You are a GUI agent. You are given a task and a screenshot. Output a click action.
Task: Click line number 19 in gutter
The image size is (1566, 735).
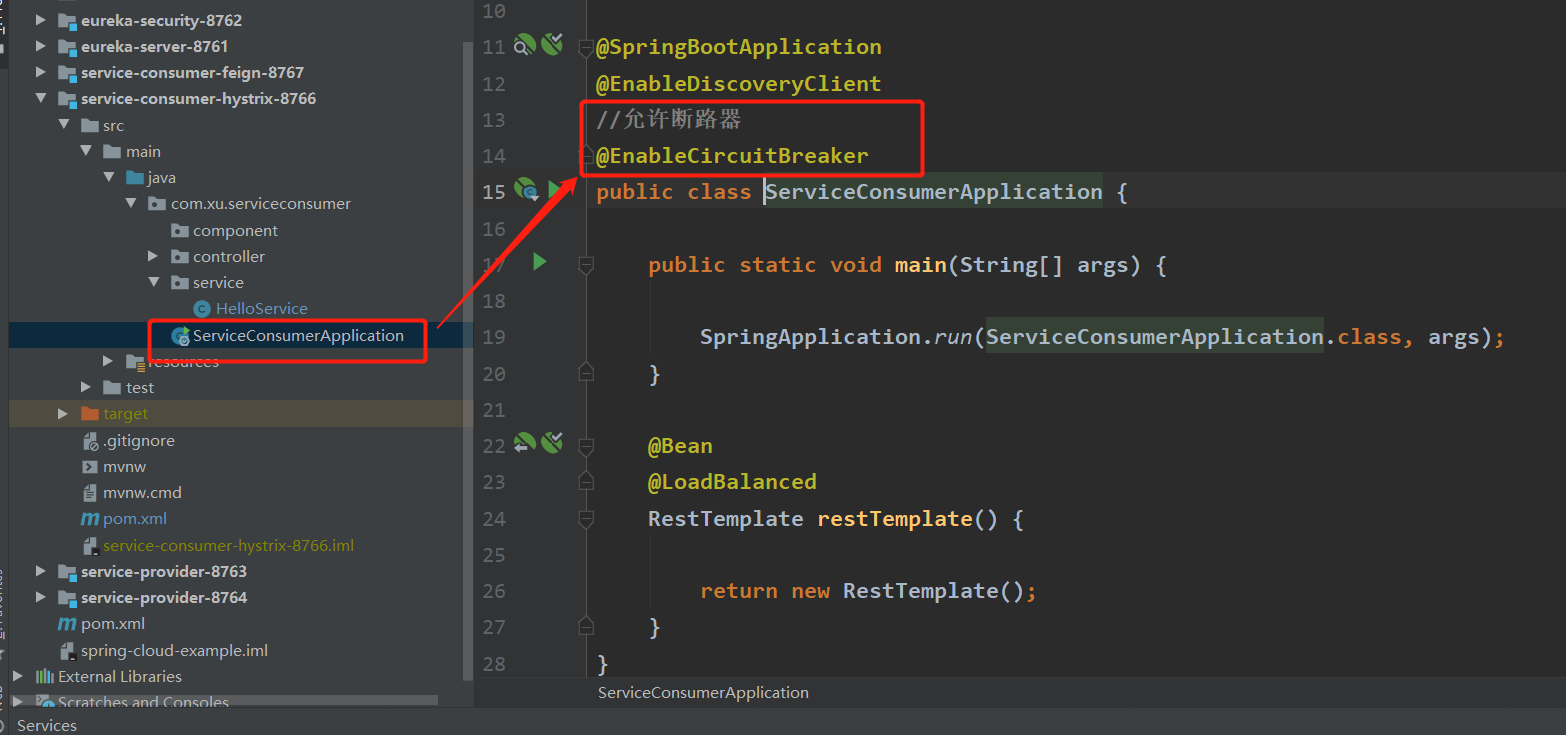(x=494, y=337)
